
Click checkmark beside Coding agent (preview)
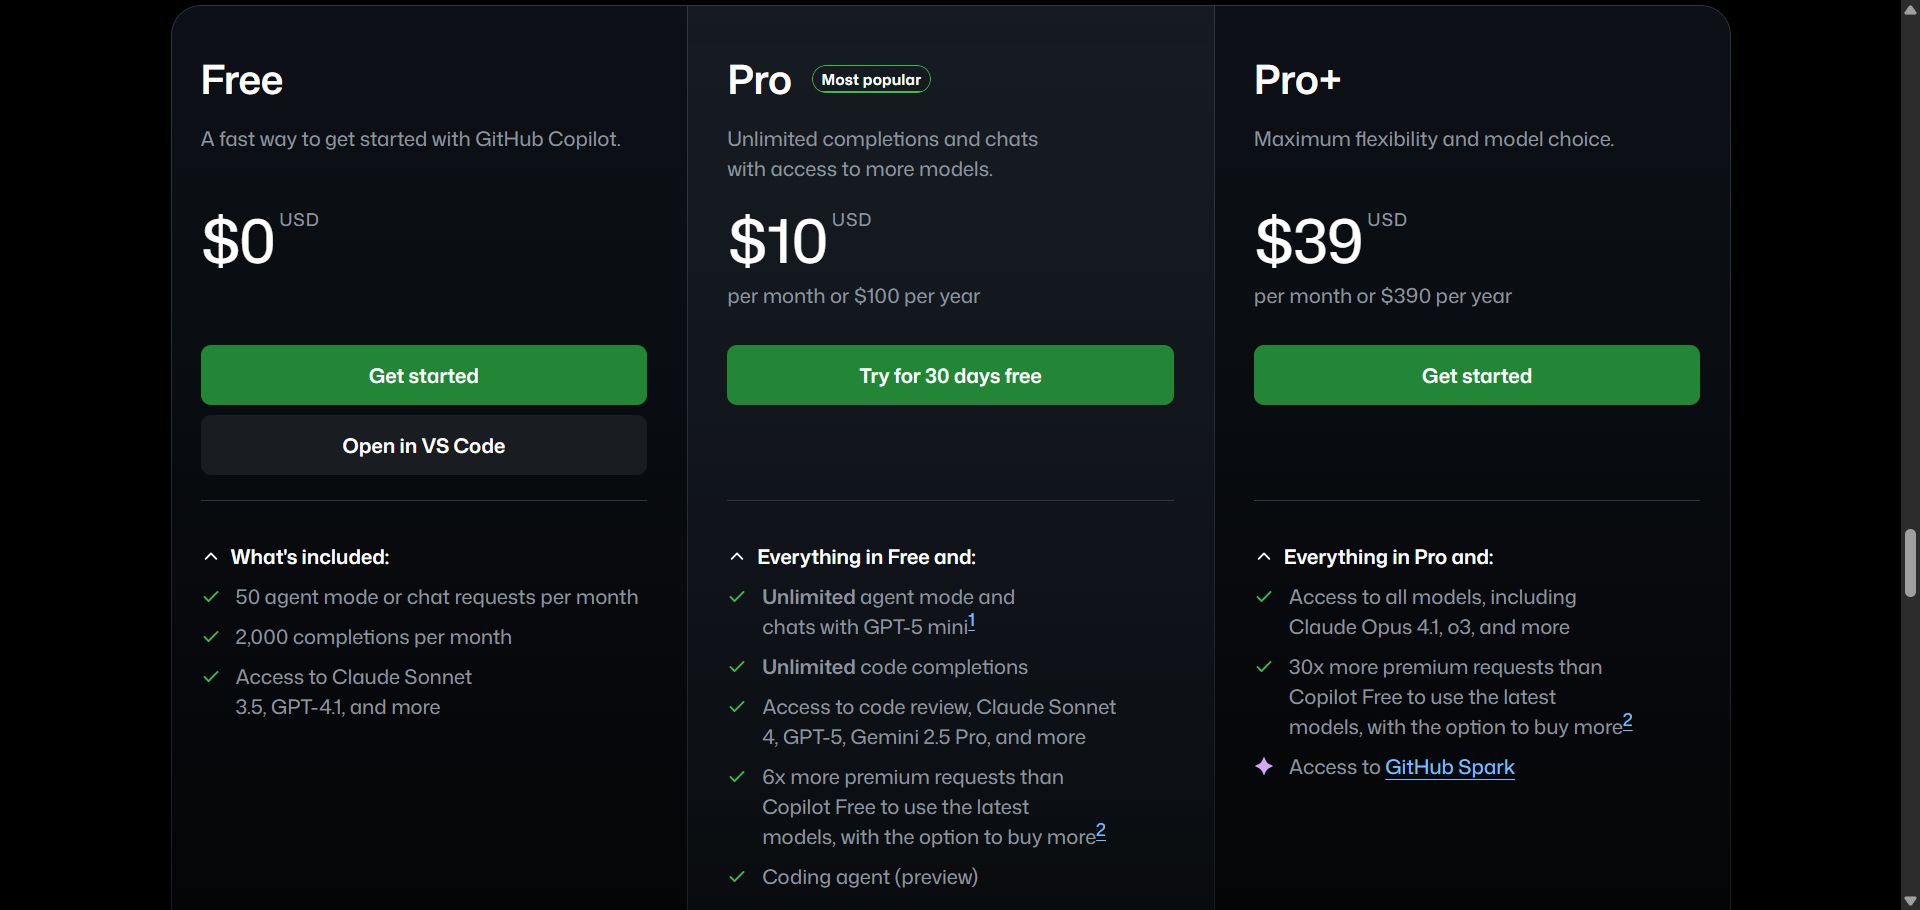tap(737, 877)
